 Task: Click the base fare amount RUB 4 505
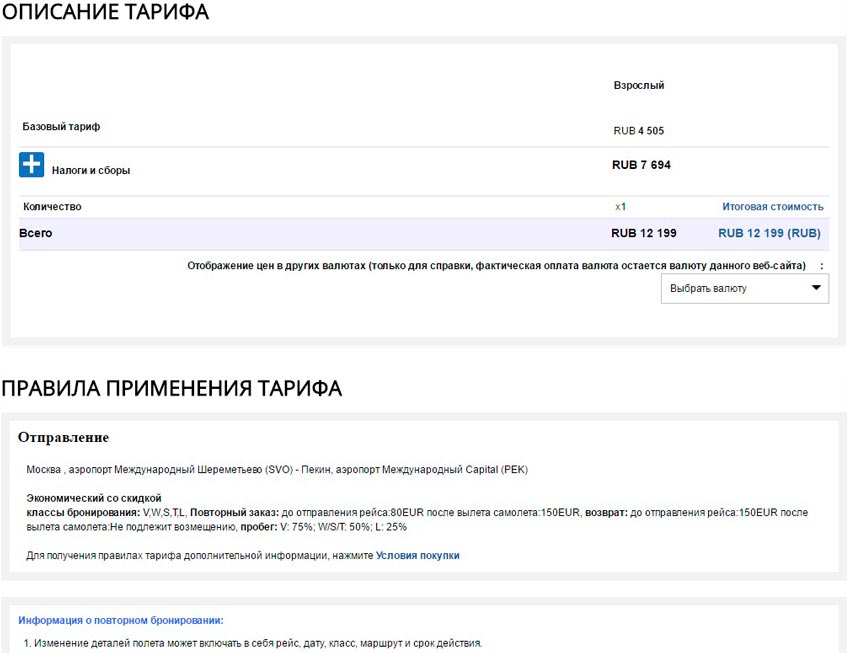(x=638, y=131)
